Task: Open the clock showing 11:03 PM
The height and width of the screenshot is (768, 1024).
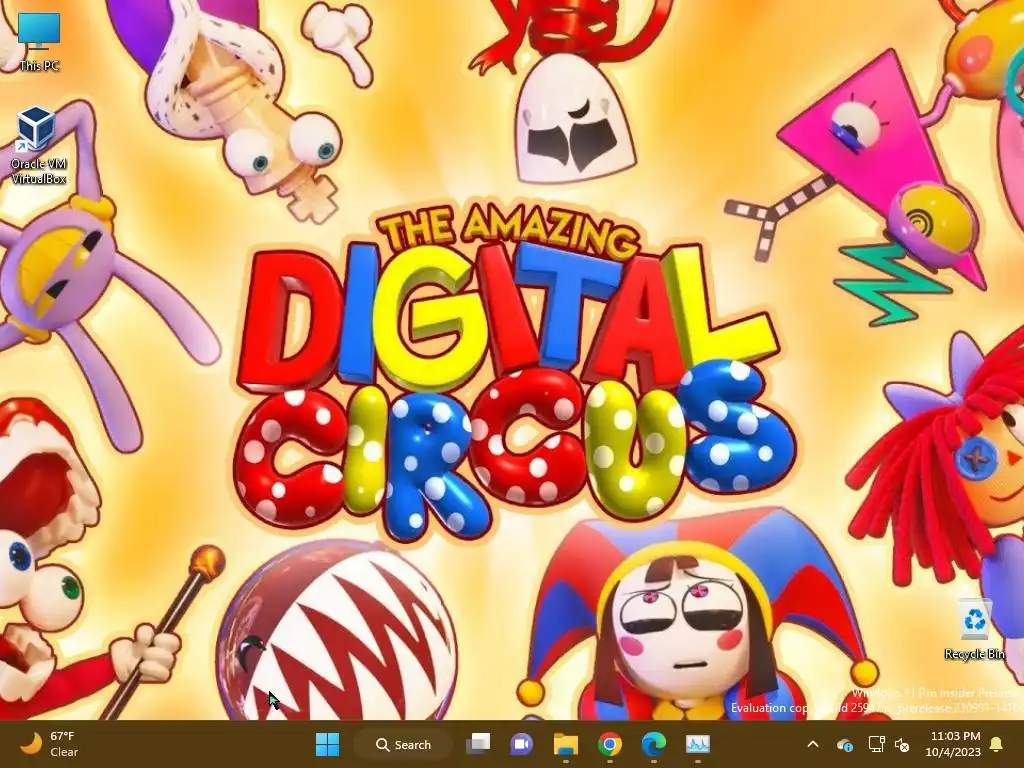Action: point(953,744)
